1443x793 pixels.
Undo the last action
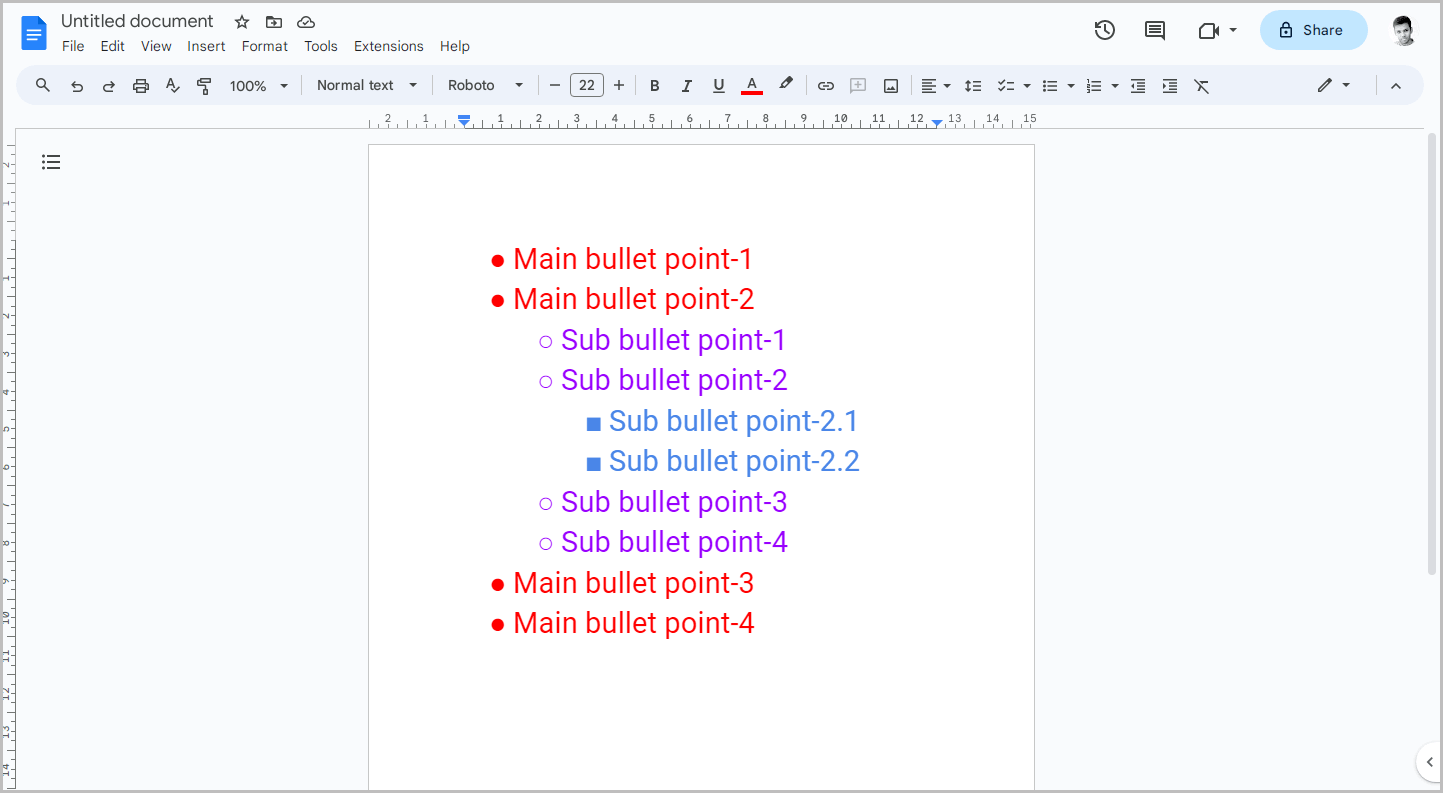click(77, 86)
